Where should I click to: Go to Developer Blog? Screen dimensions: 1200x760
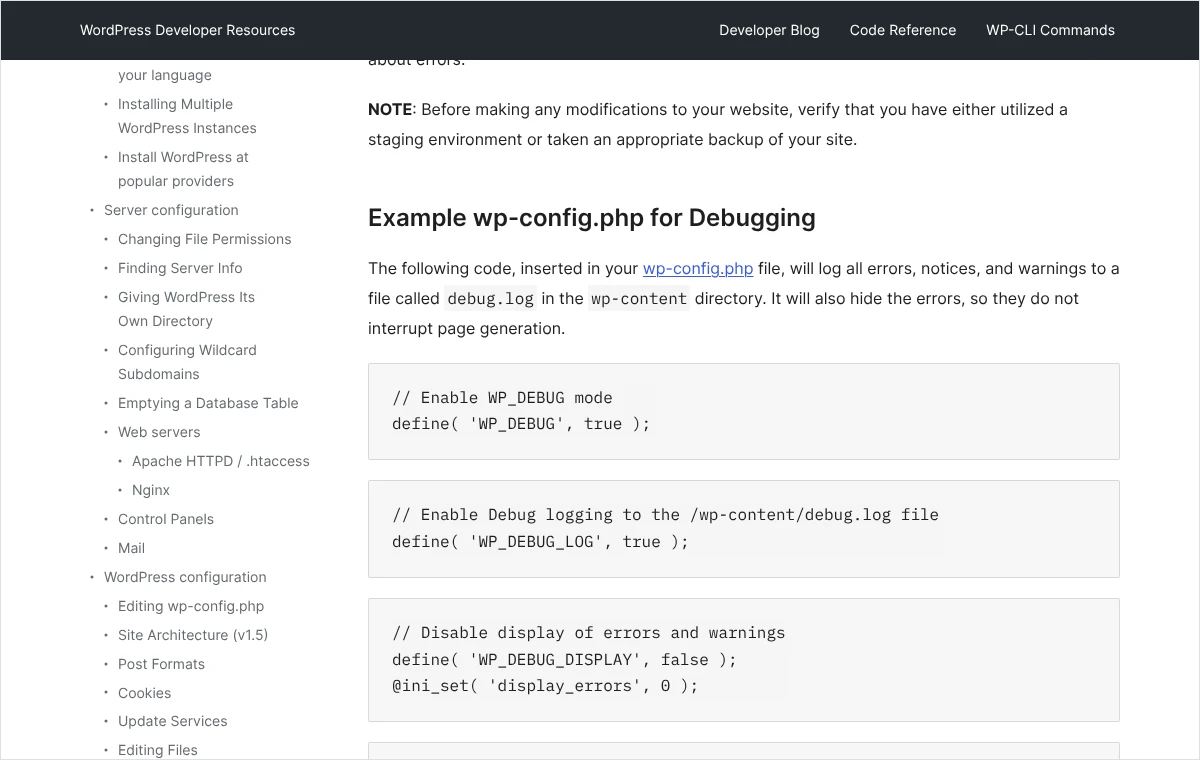pyautogui.click(x=769, y=30)
